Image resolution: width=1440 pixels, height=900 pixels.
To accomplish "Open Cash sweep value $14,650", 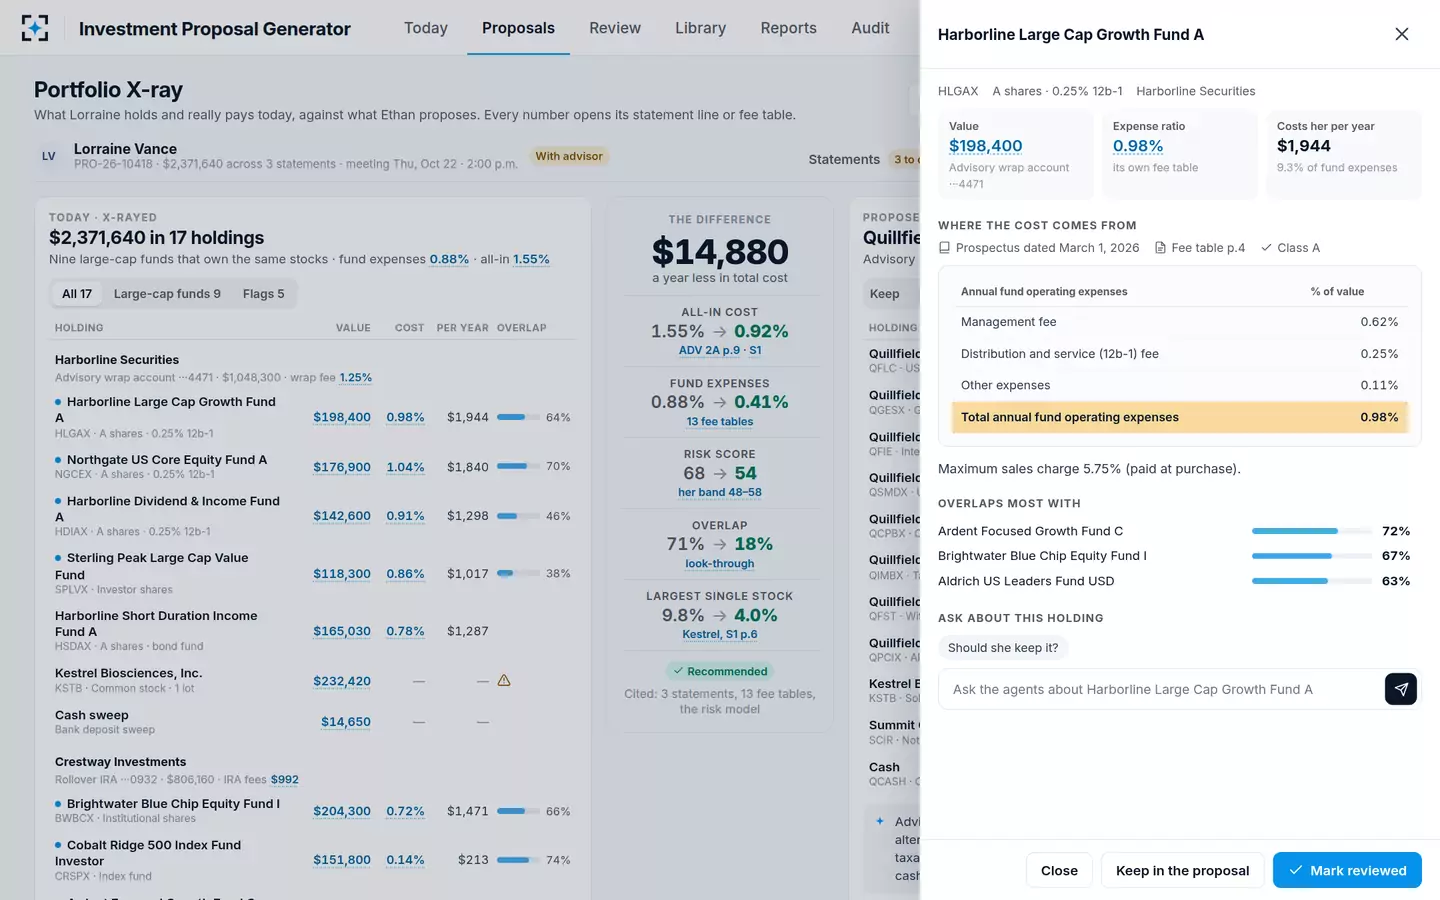I will 346,722.
